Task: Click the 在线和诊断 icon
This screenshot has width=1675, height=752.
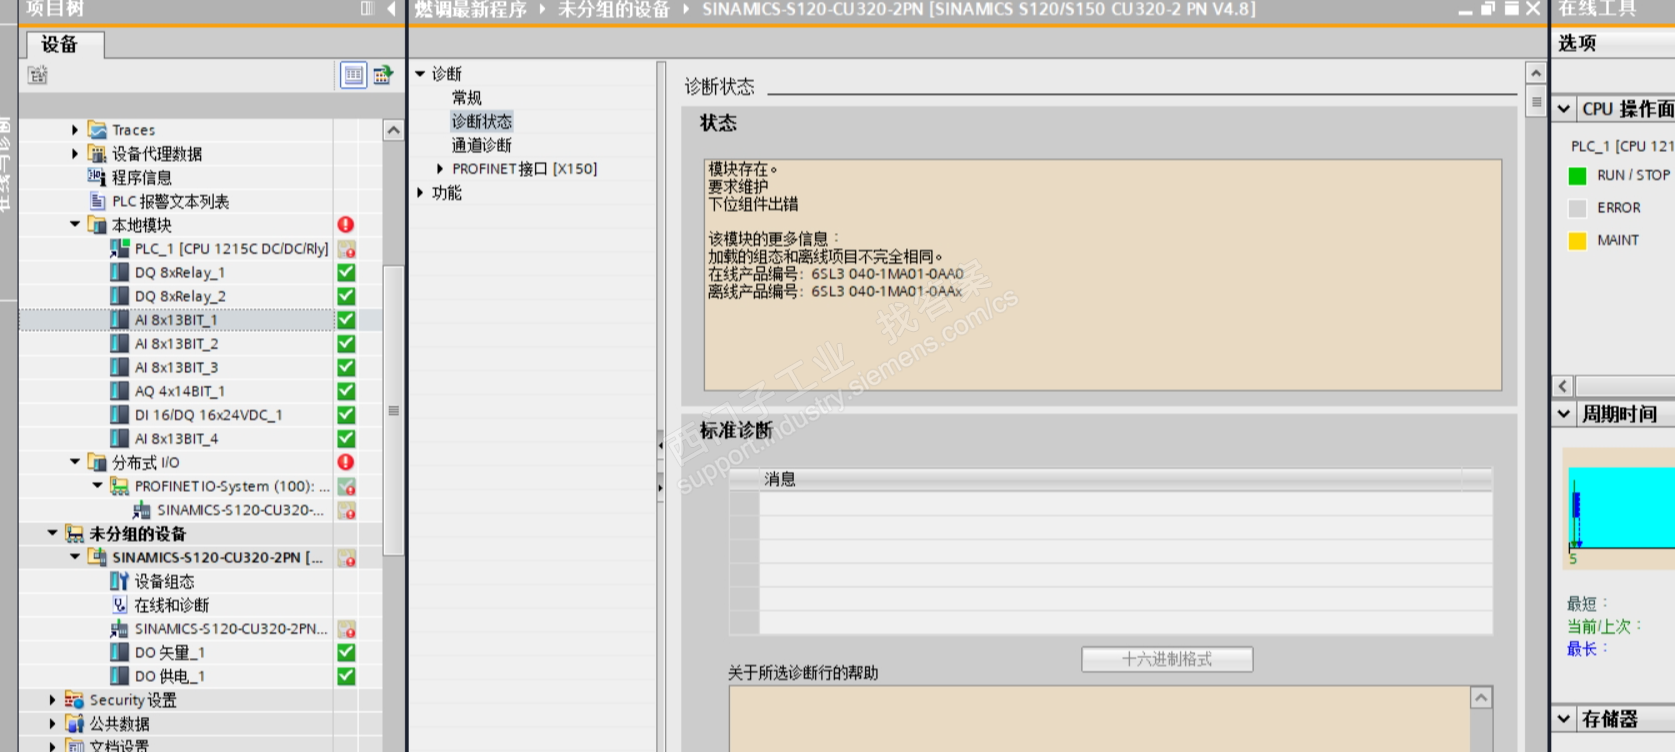Action: [120, 605]
